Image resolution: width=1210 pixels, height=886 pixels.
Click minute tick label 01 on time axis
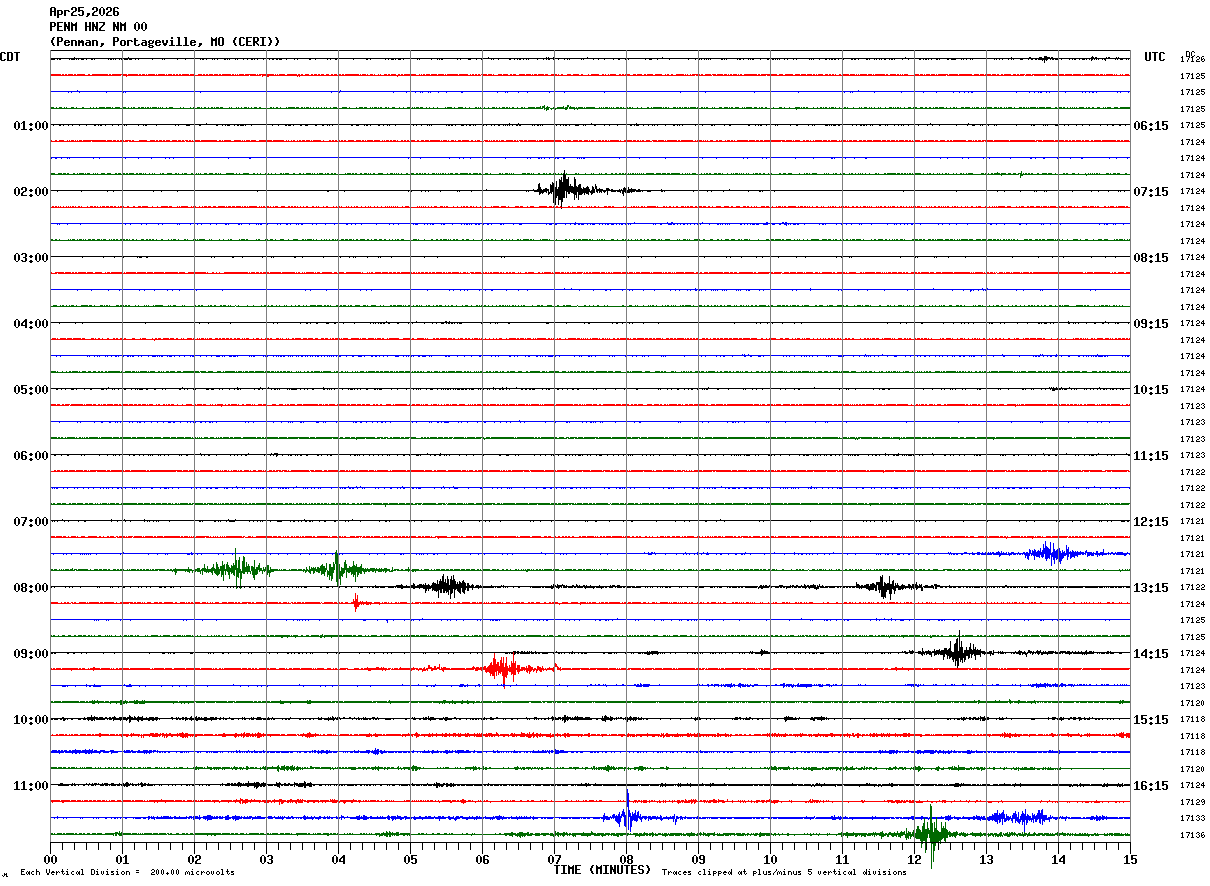[x=122, y=860]
